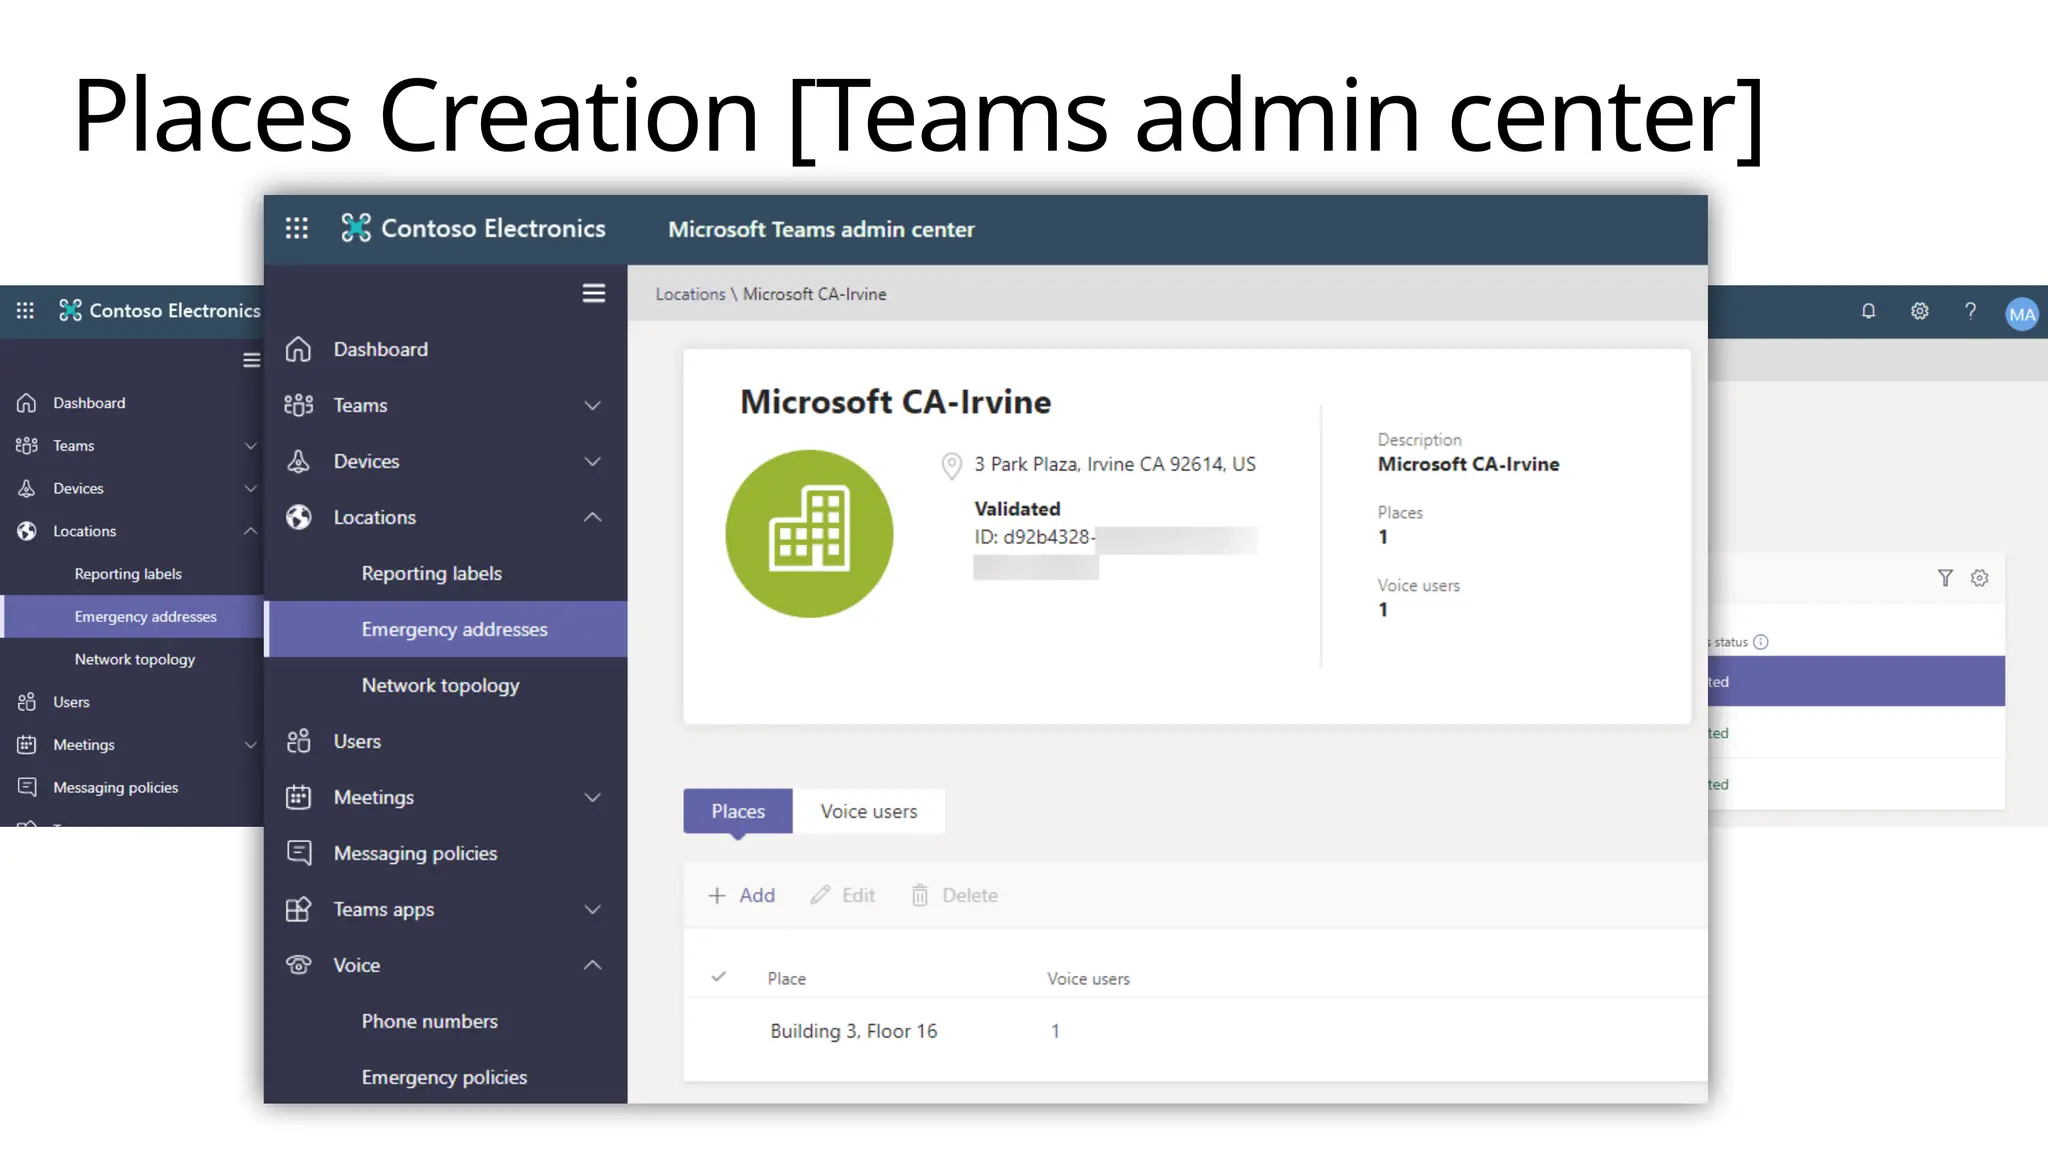
Task: Click Teams people icon in front sidebar
Action: click(298, 405)
